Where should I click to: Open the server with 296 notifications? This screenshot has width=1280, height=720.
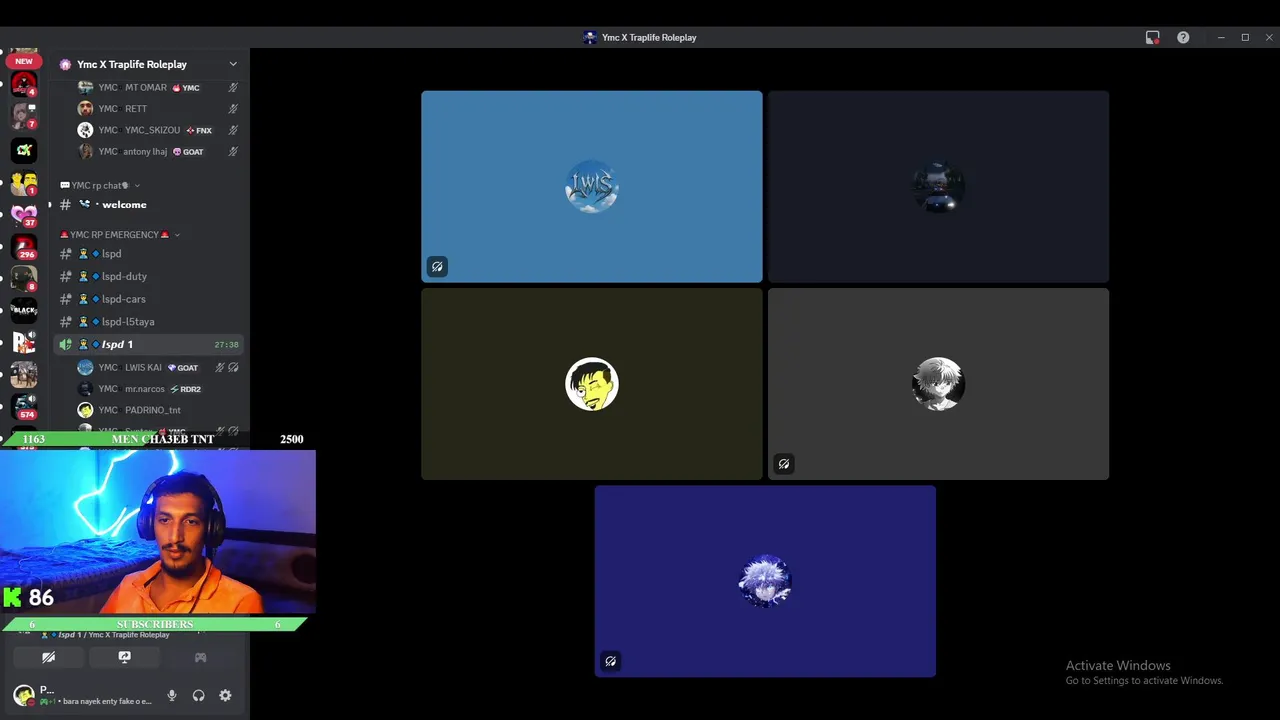24,246
